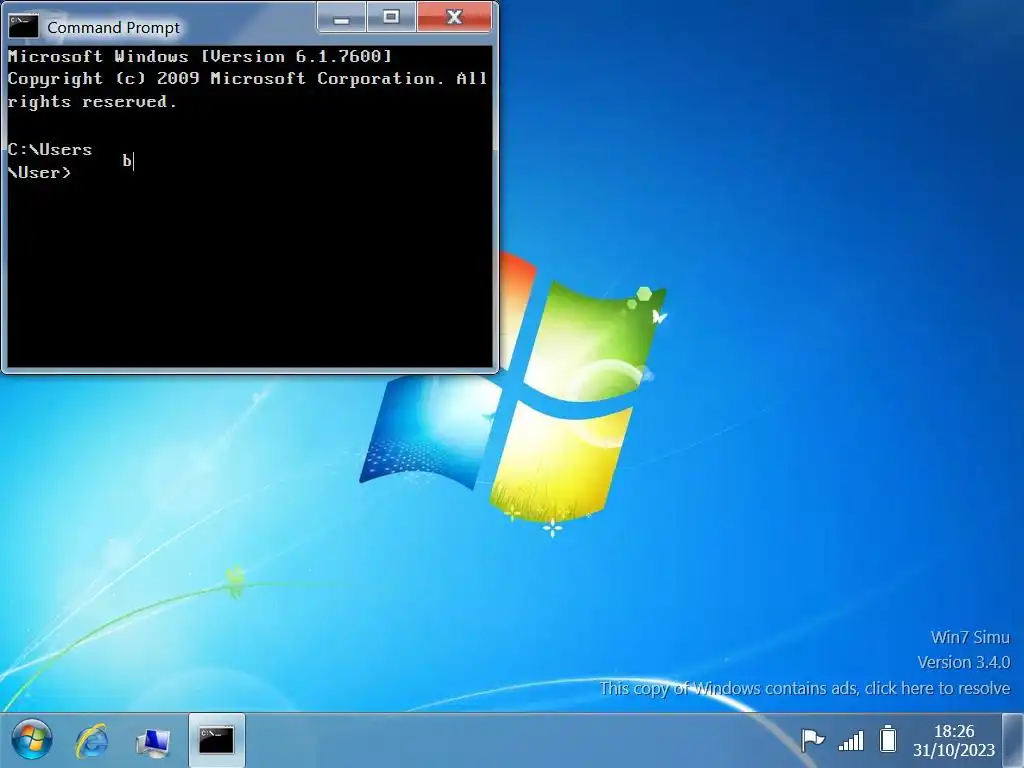The width and height of the screenshot is (1024, 768).
Task: Click the Command Prompt title bar icon
Action: click(23, 27)
